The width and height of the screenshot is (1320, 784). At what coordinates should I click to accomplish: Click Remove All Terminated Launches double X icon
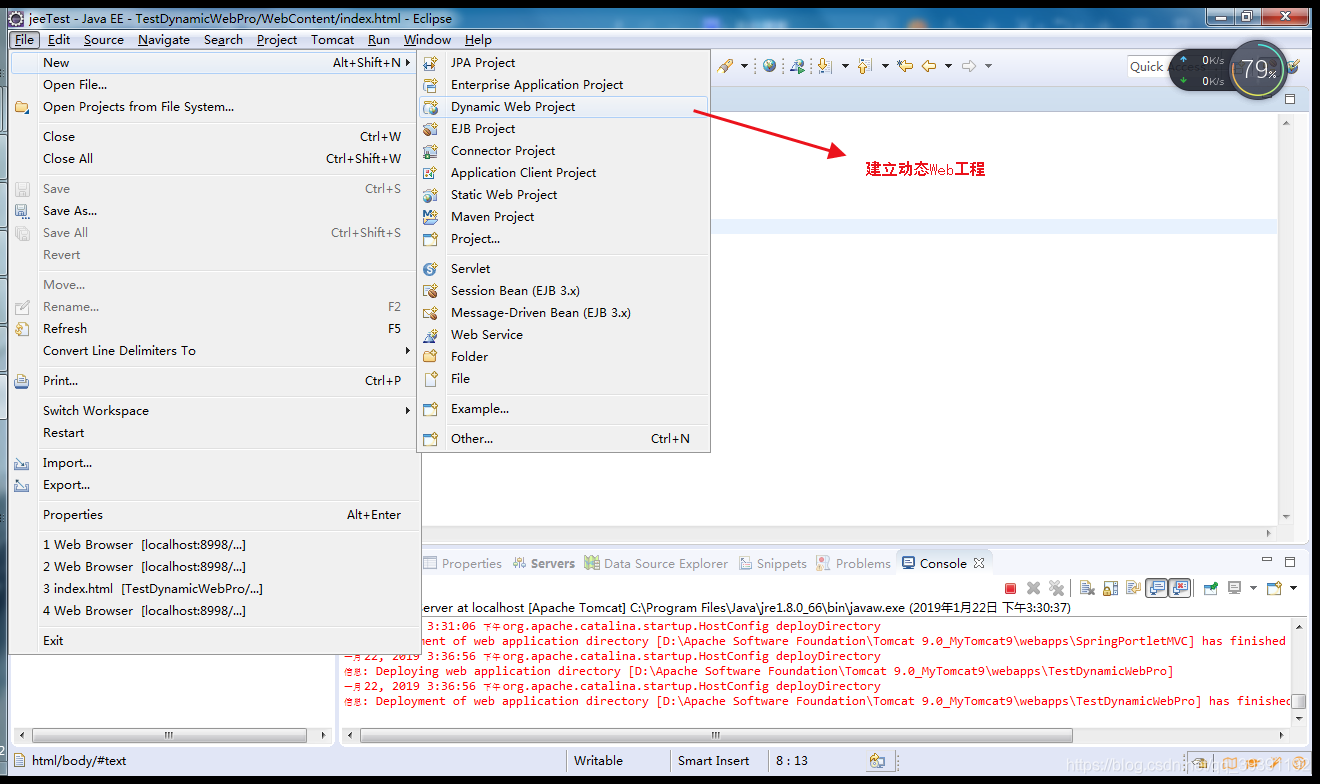click(x=1056, y=588)
